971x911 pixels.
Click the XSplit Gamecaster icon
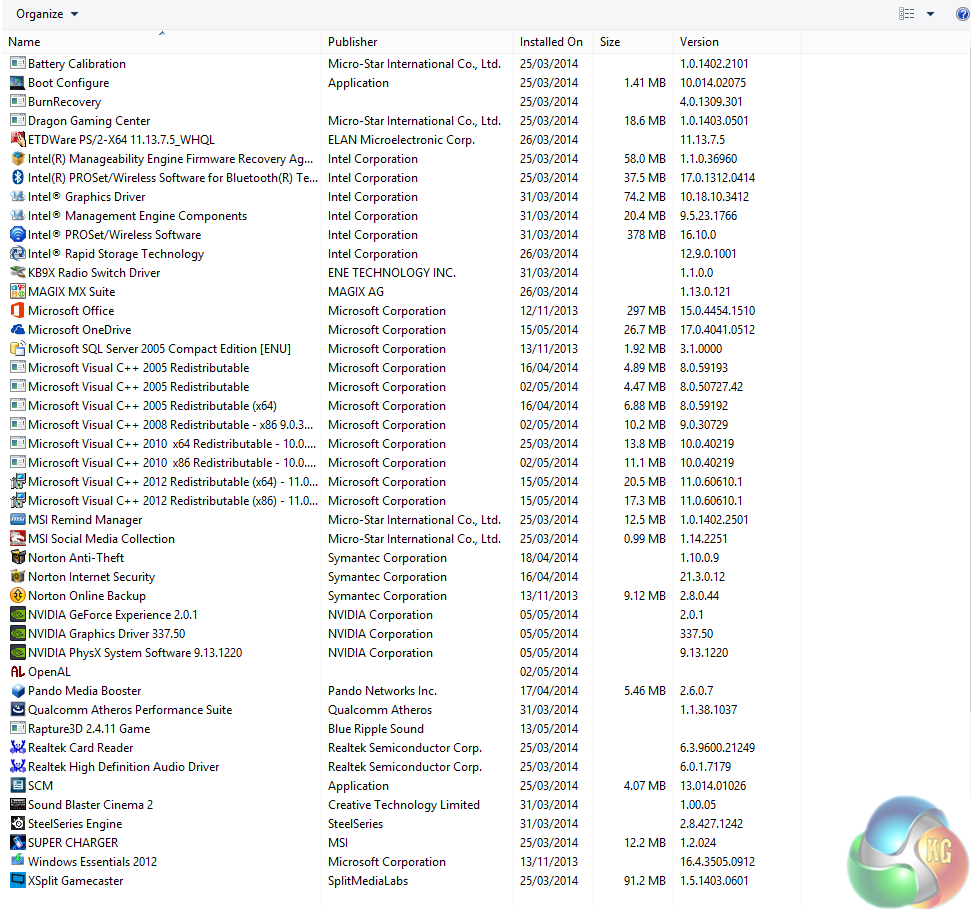18,880
